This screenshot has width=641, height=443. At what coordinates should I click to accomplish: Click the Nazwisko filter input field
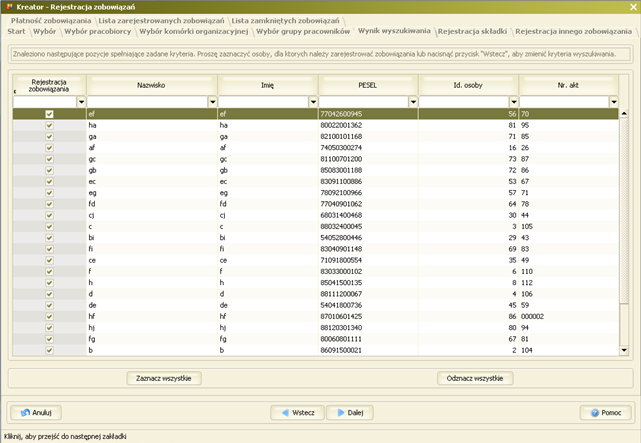pyautogui.click(x=148, y=102)
